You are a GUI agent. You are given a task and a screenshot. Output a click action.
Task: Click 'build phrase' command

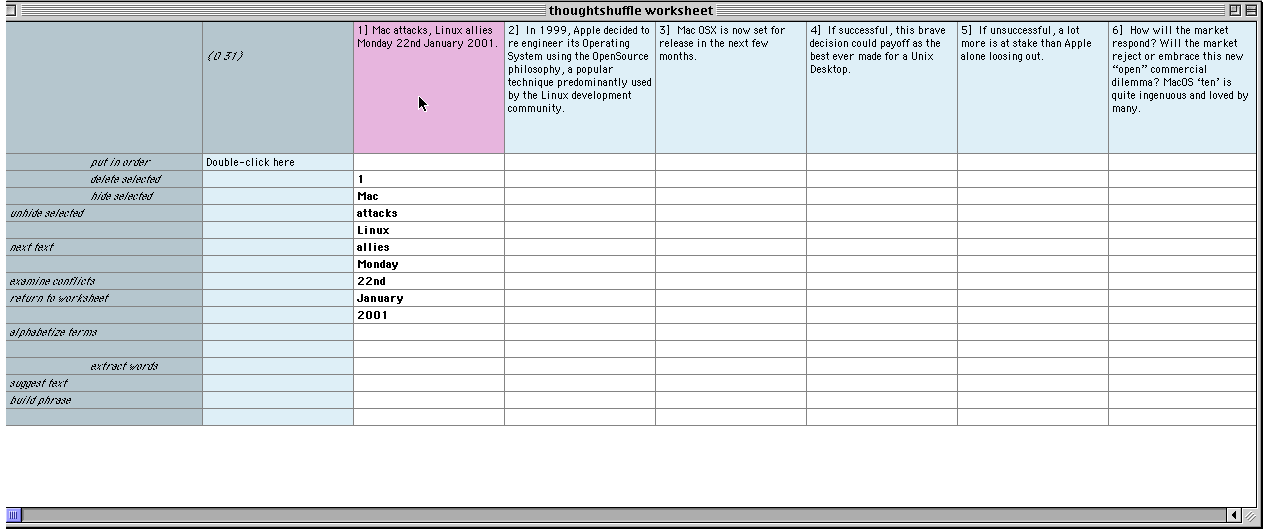[40, 400]
